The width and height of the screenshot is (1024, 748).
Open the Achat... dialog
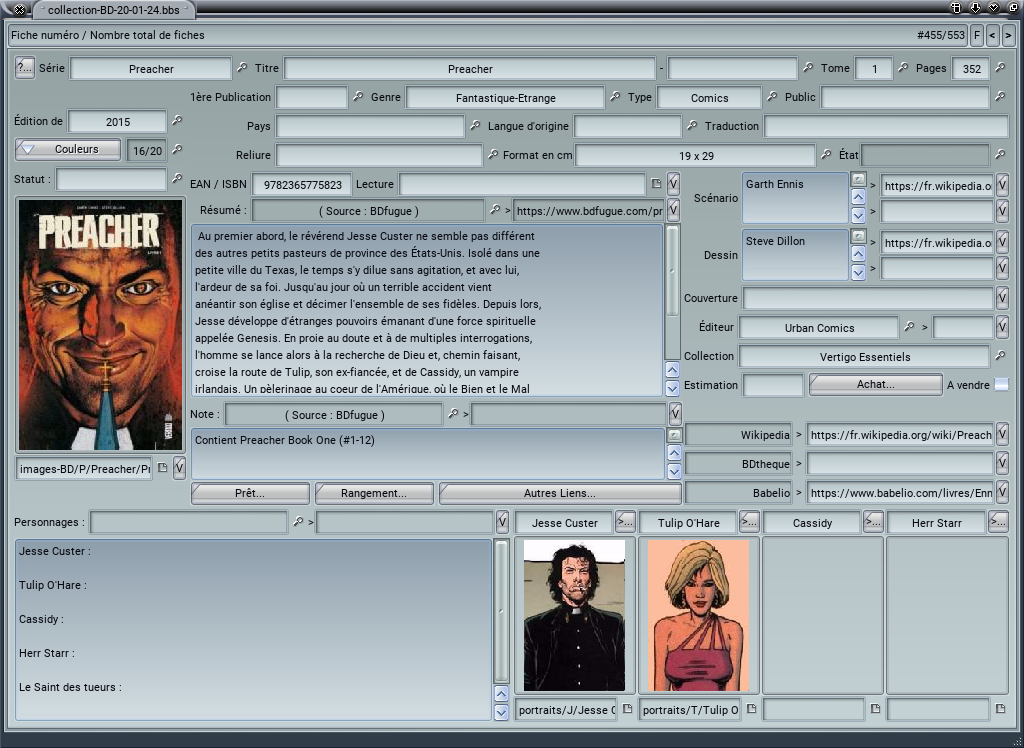876,385
